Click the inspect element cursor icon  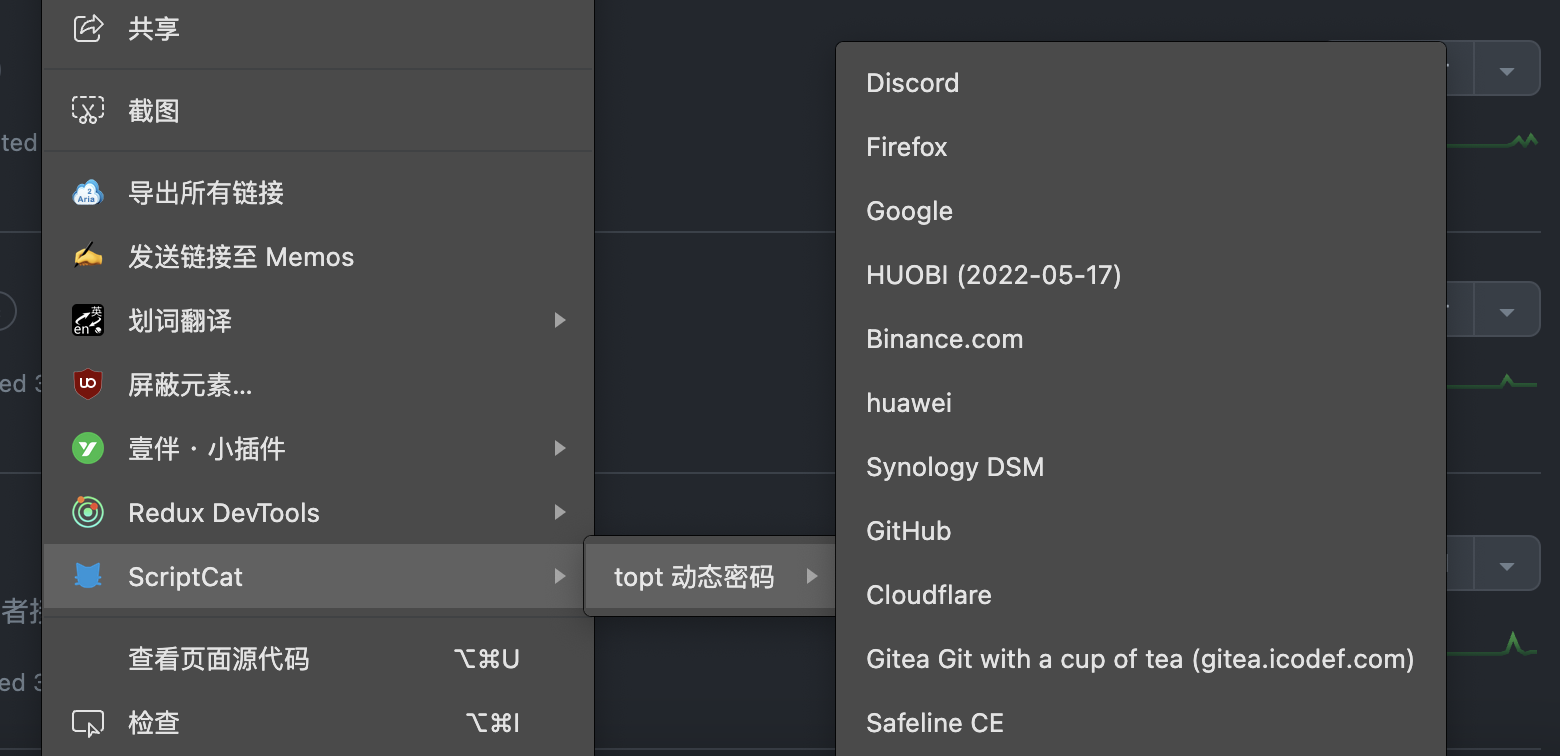pos(88,723)
